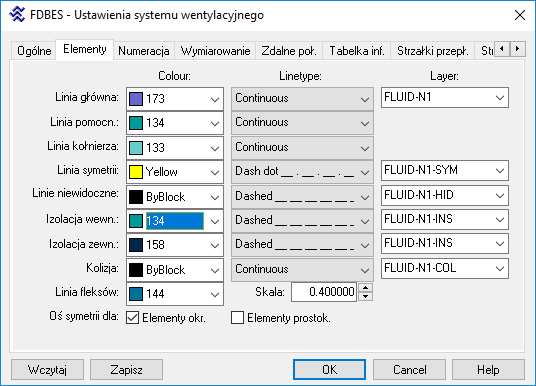
Task: Click the Zapisz button
Action: 126,370
